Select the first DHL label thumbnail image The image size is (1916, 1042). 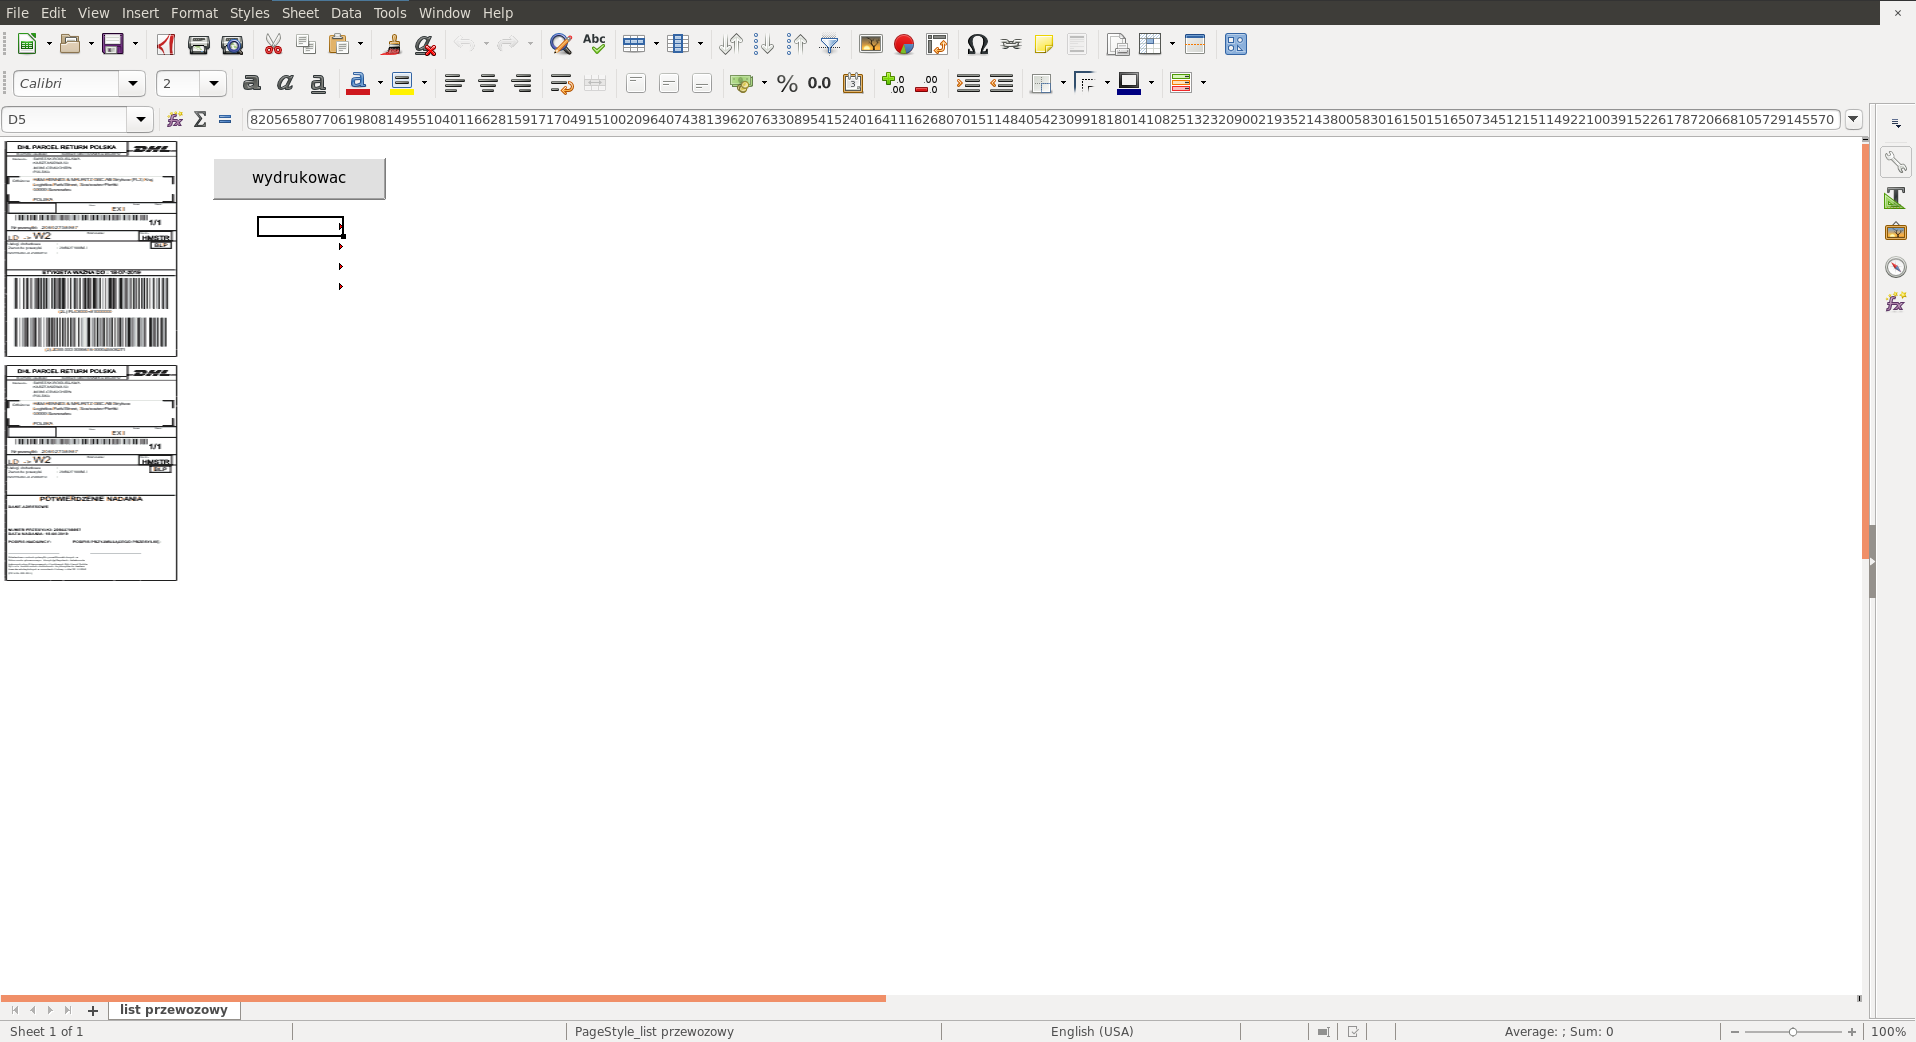pos(91,248)
